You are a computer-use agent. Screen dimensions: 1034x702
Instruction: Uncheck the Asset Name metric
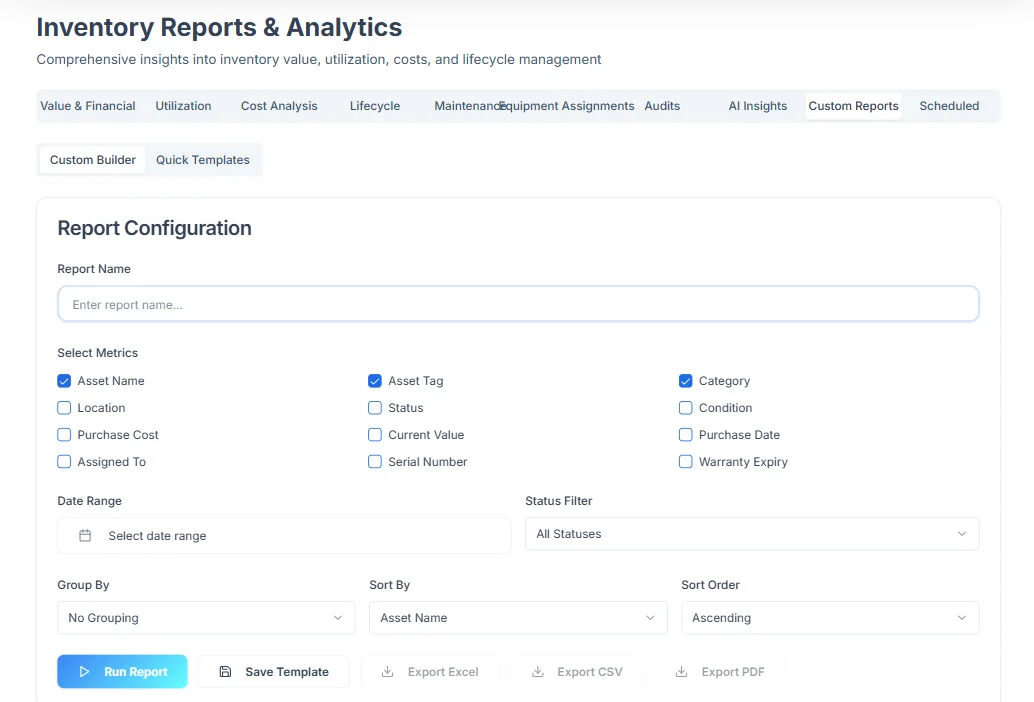[x=64, y=381]
